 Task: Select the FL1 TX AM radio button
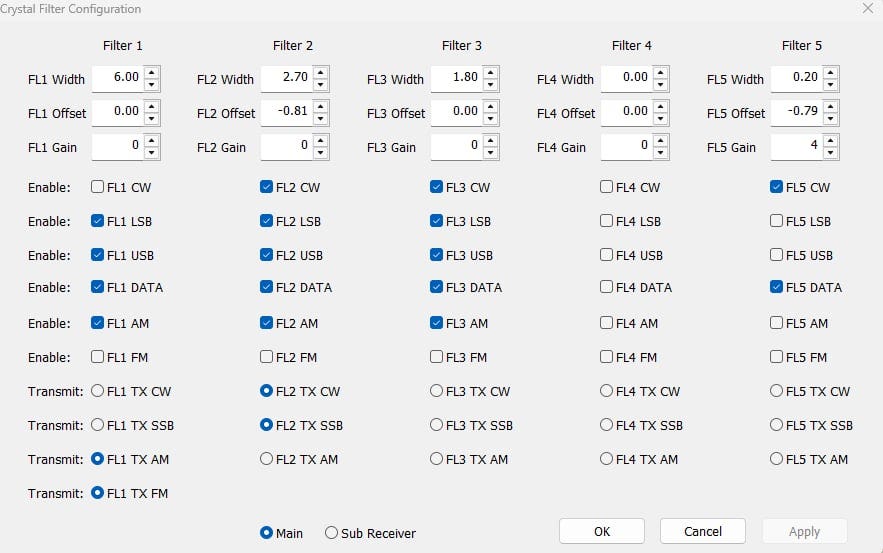(x=97, y=459)
